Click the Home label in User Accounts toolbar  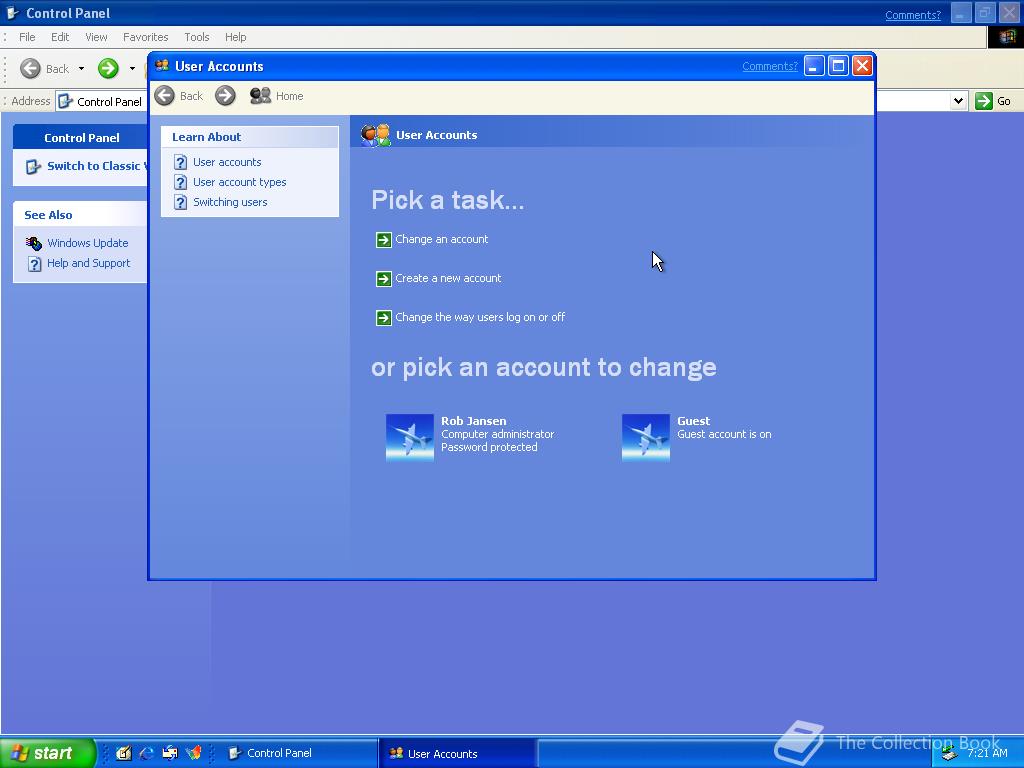(x=289, y=96)
